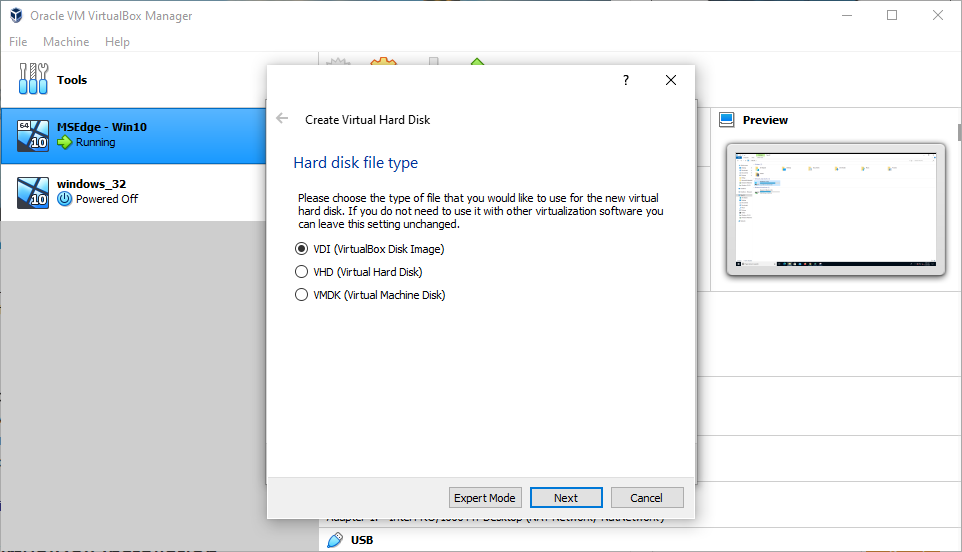Click the windows_32 OS icon

point(33,193)
